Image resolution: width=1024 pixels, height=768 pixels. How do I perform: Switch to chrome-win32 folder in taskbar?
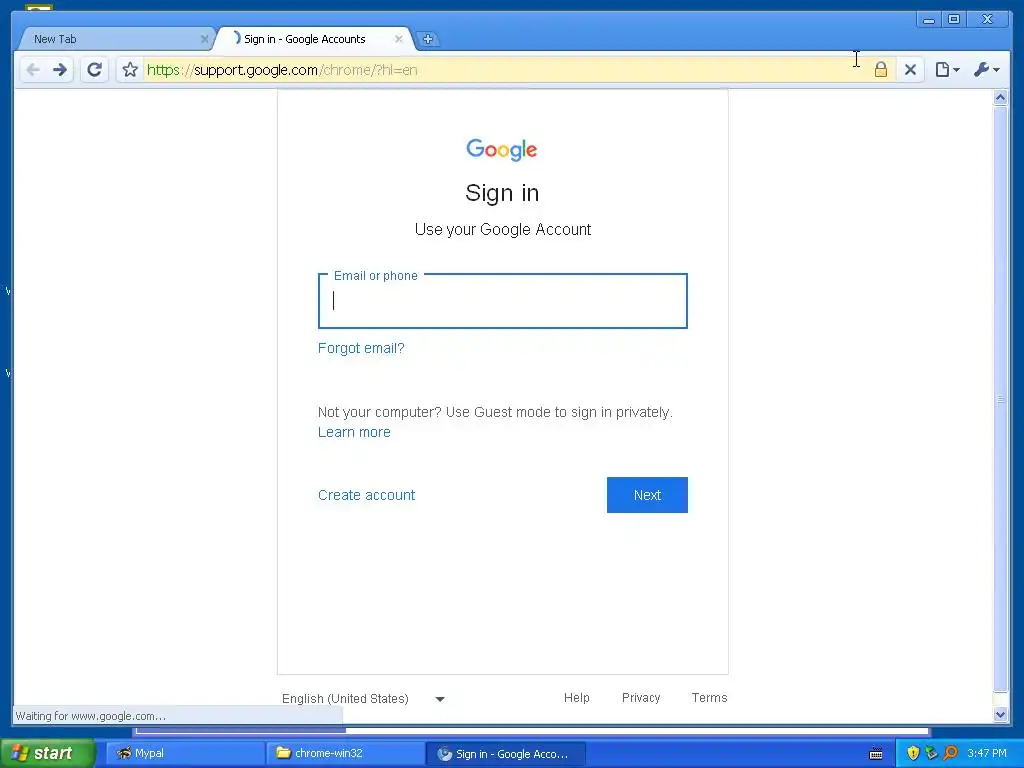click(345, 754)
